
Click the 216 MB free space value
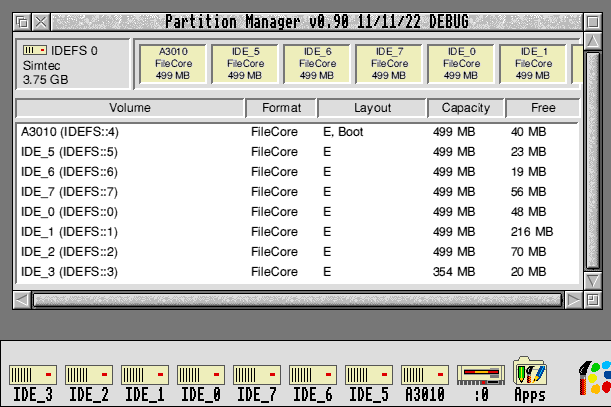coord(532,232)
